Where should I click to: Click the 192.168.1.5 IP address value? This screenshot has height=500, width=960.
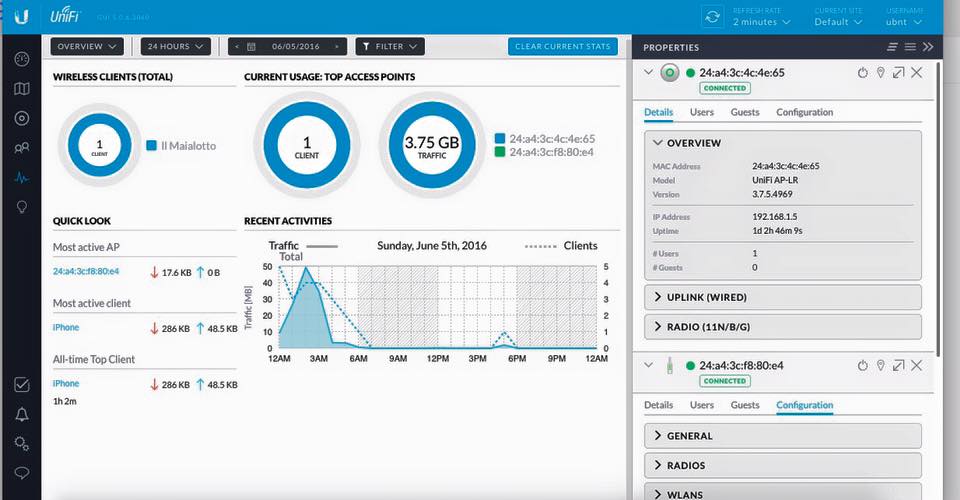[774, 217]
